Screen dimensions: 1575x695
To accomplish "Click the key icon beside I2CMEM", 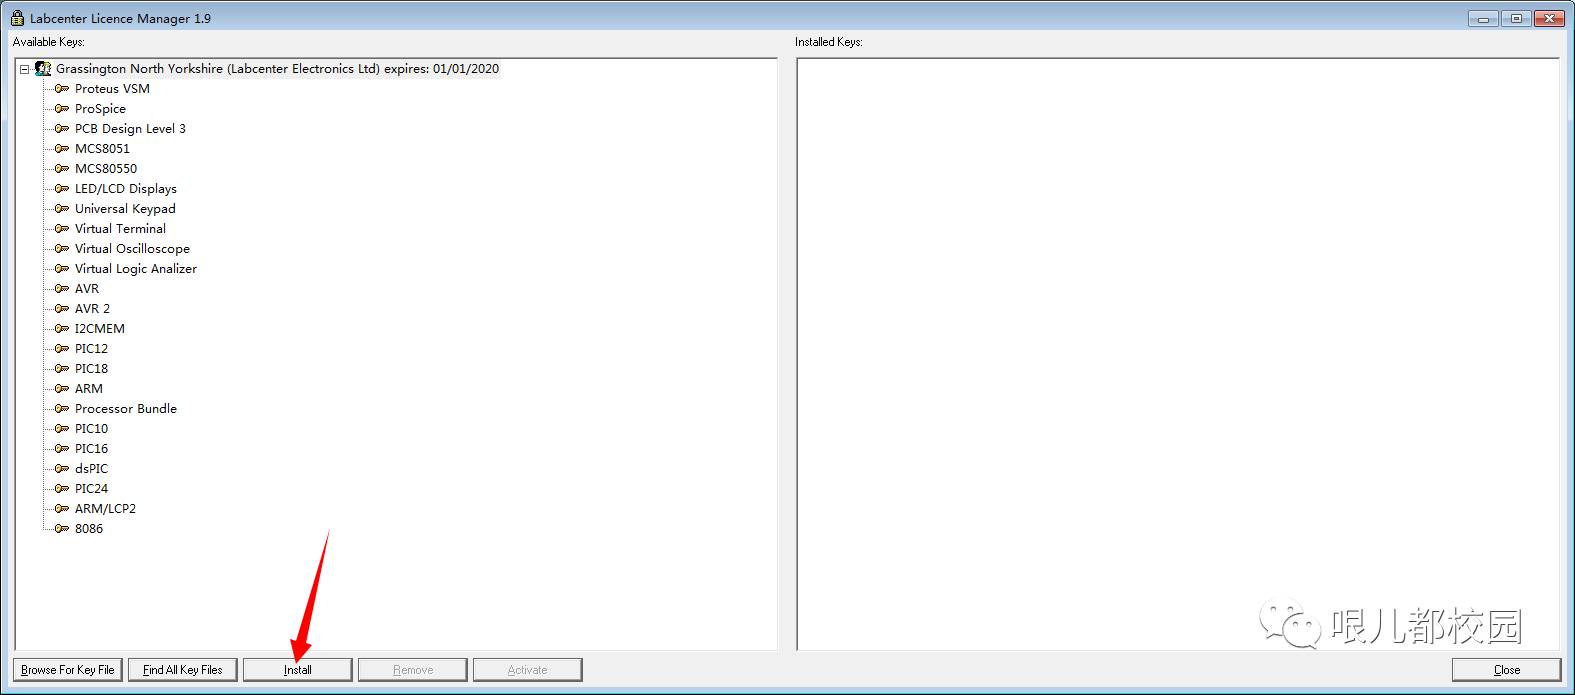I will 62,329.
